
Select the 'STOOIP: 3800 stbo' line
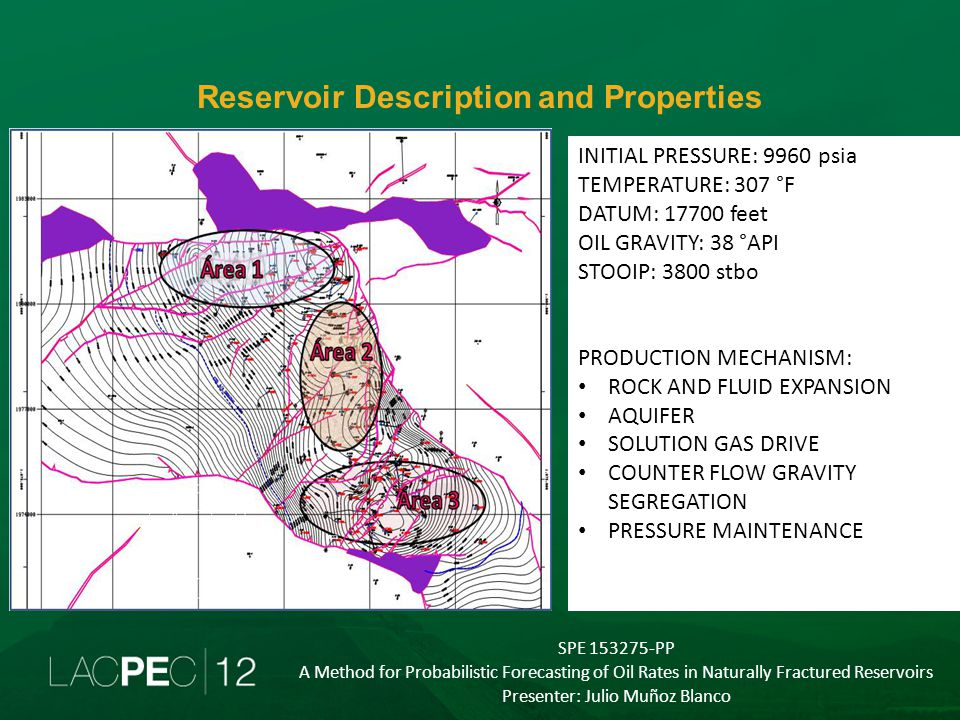pos(667,271)
